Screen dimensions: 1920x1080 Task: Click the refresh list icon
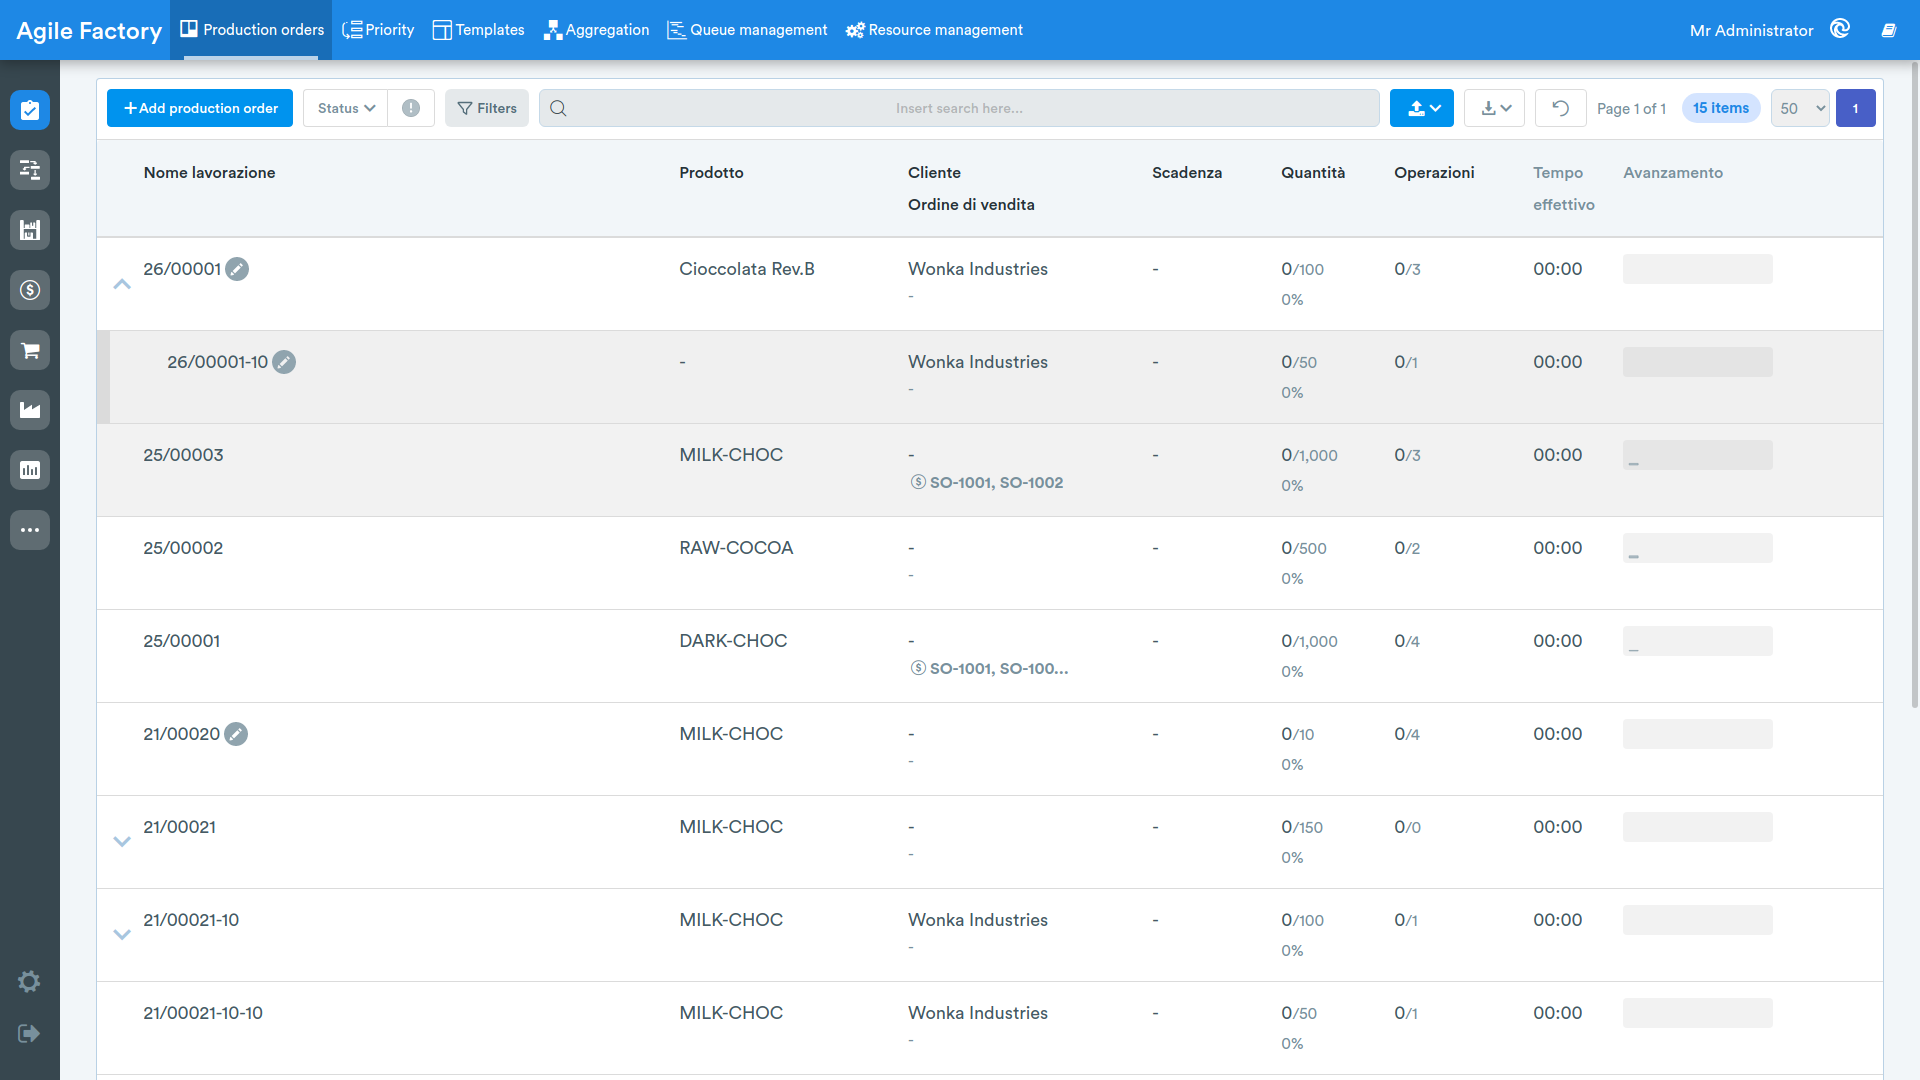tap(1560, 108)
